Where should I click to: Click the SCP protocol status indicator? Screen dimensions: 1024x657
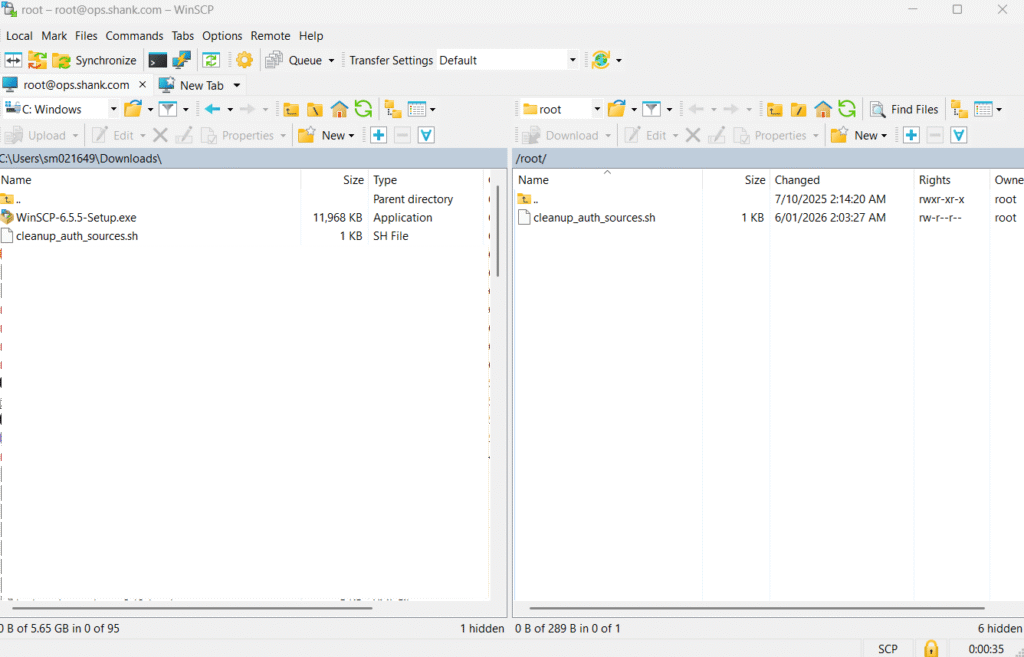click(x=887, y=648)
